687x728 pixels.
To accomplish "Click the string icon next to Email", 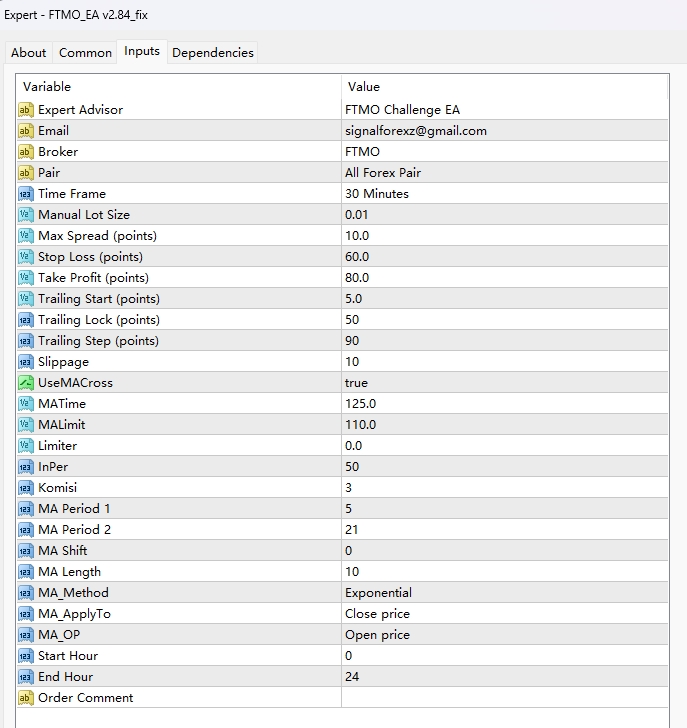I will point(26,131).
